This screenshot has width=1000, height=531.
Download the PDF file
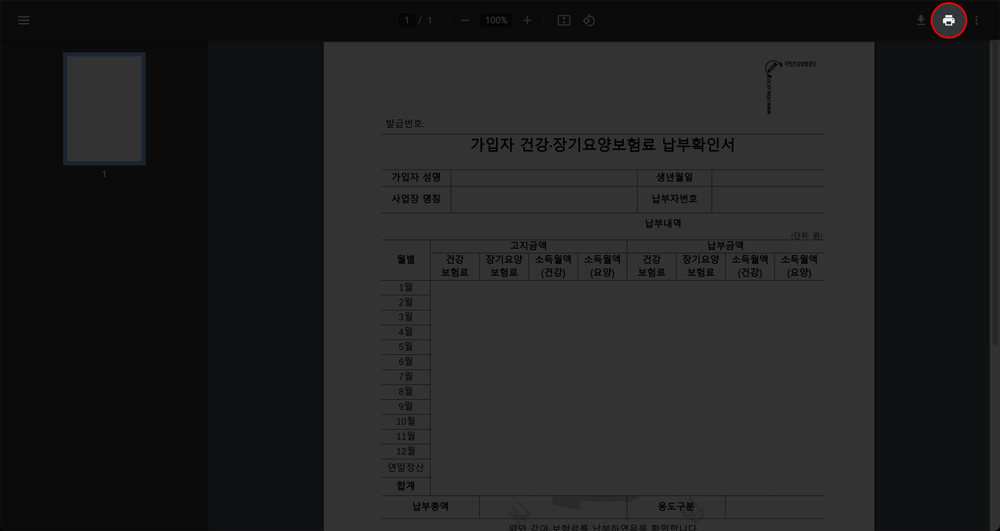[920, 20]
